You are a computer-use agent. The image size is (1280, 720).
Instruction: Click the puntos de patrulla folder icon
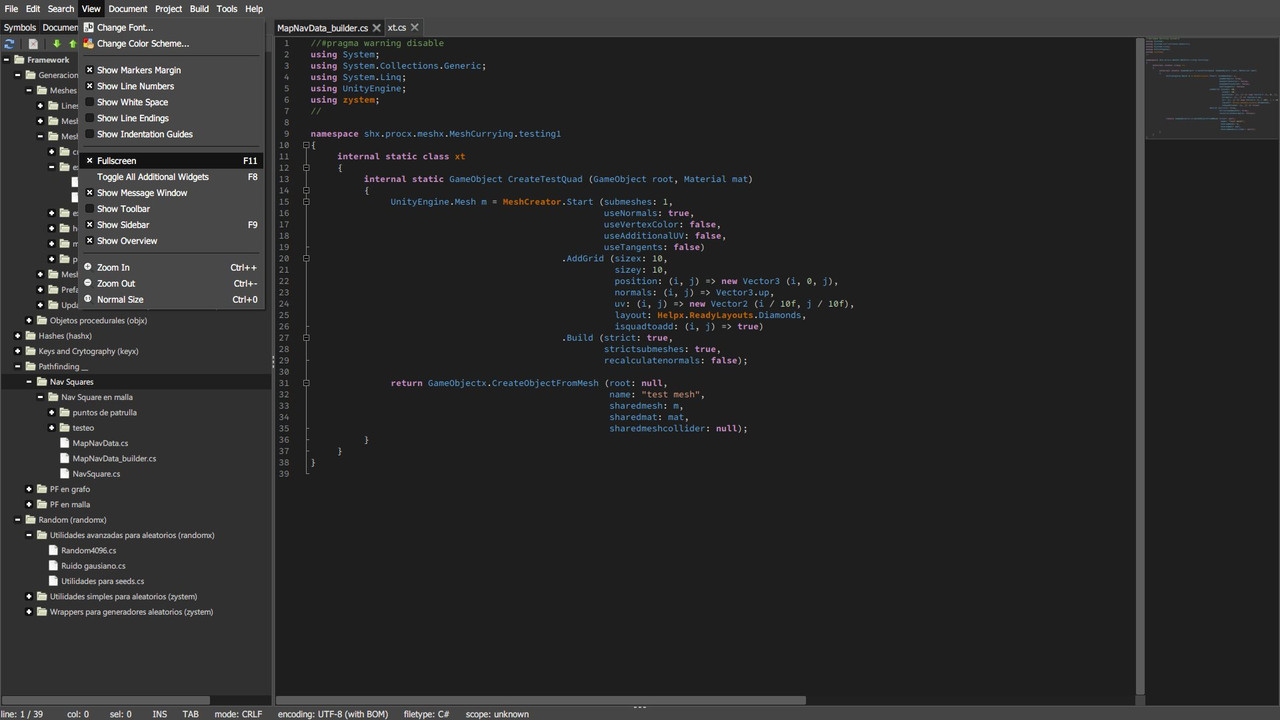(65, 412)
